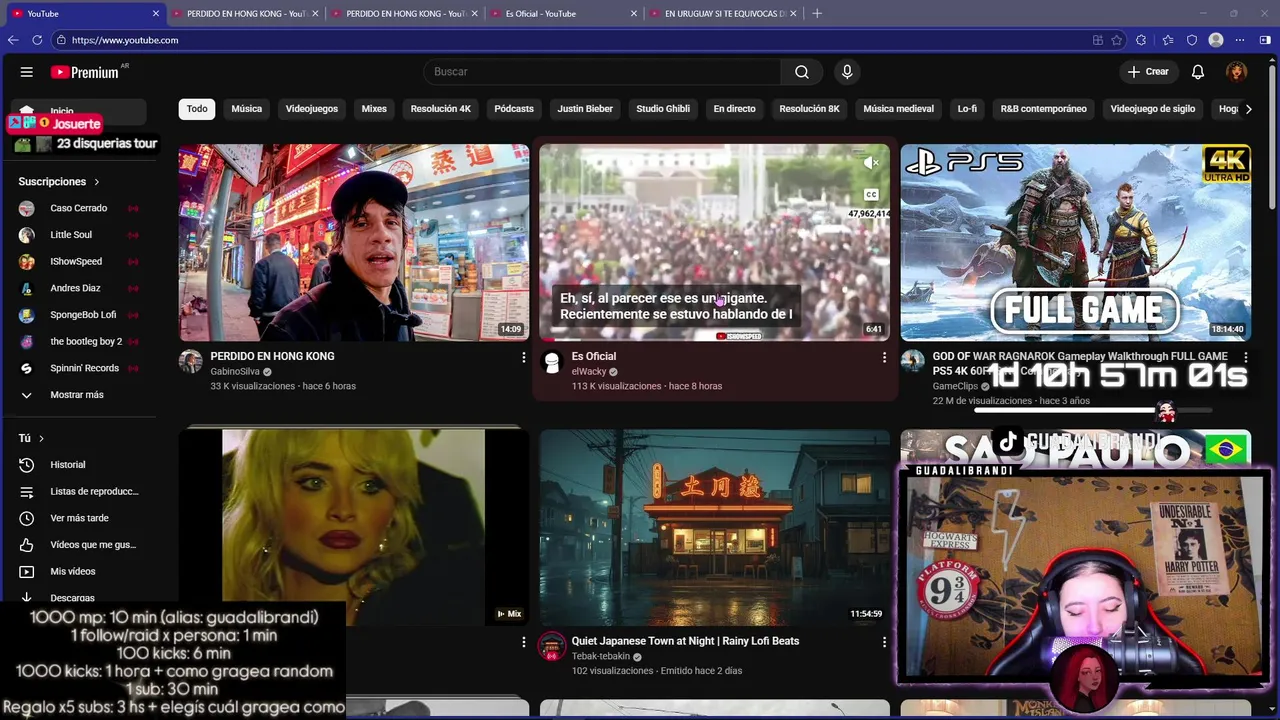Open the GabinoSilva channel avatar
This screenshot has width=1280, height=720.
191,361
